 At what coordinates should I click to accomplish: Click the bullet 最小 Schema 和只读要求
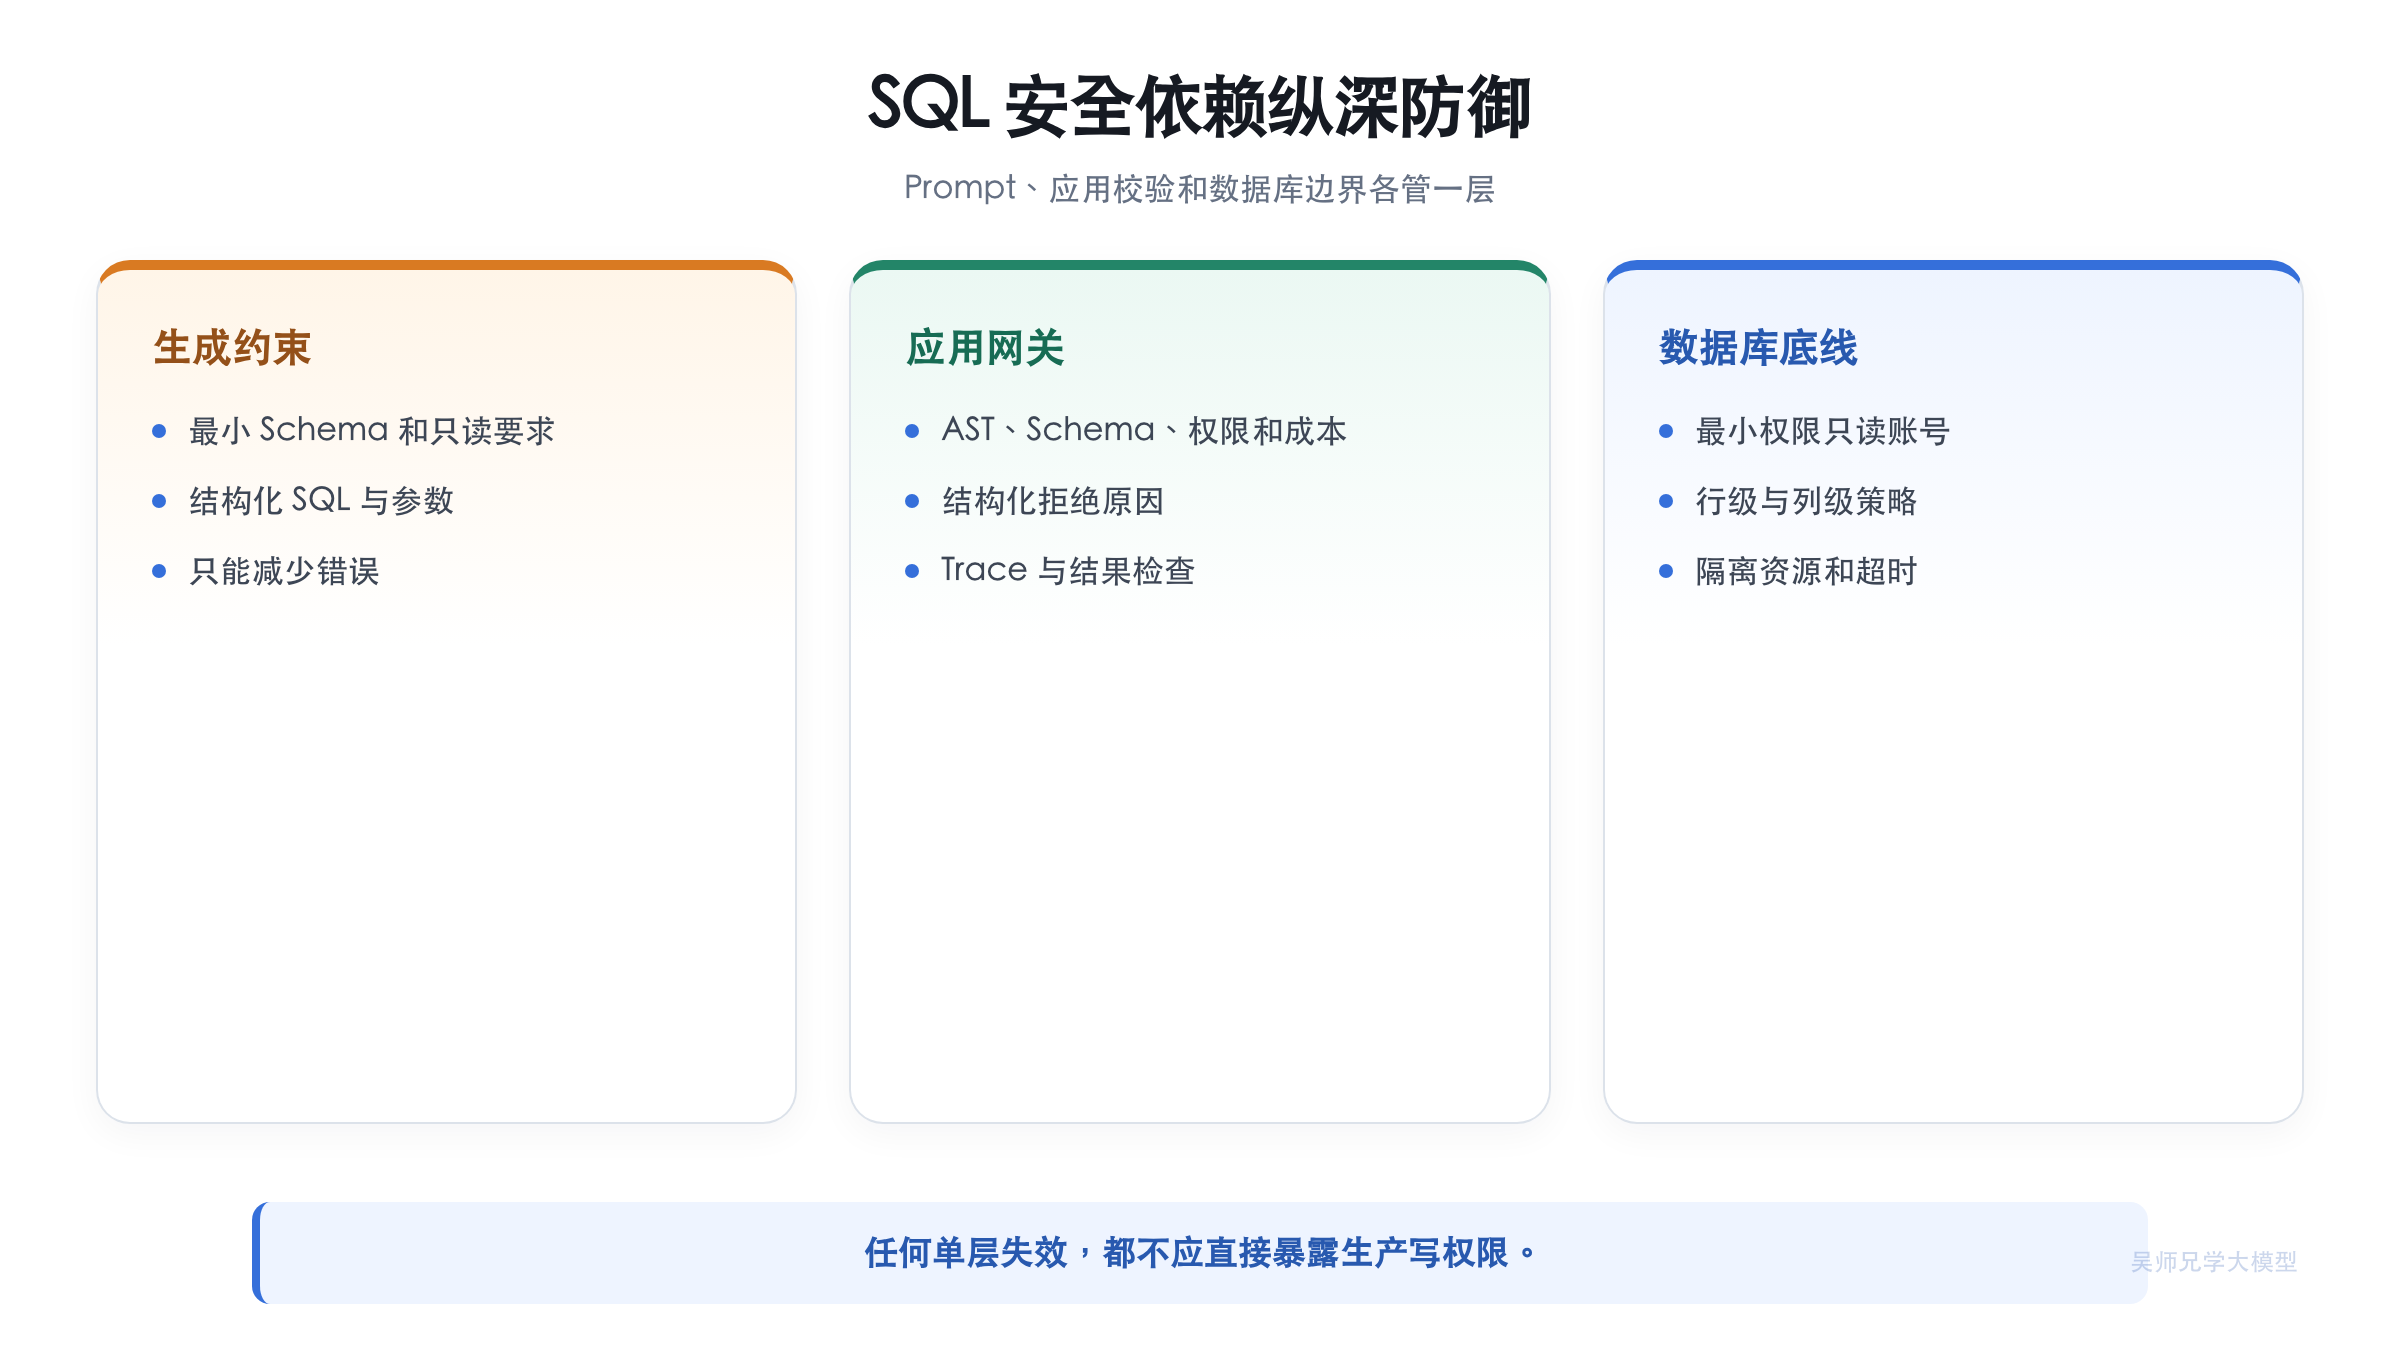click(x=372, y=431)
